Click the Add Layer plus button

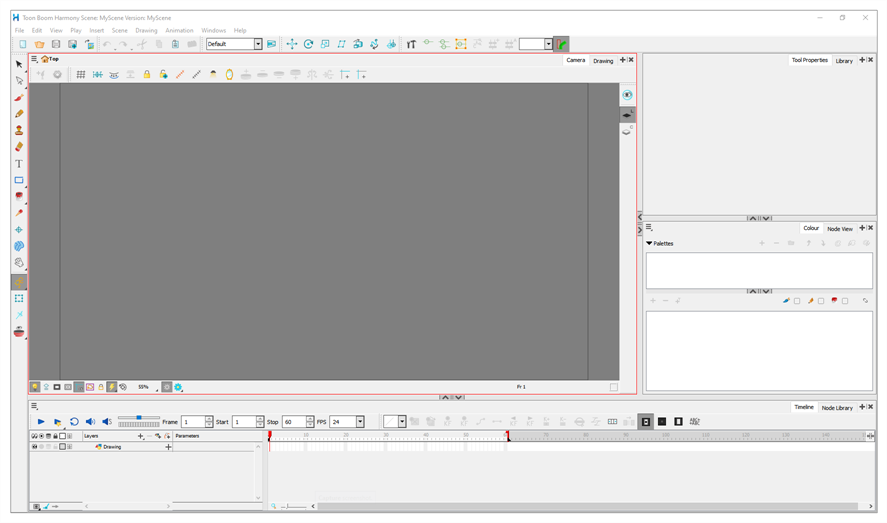coord(140,436)
